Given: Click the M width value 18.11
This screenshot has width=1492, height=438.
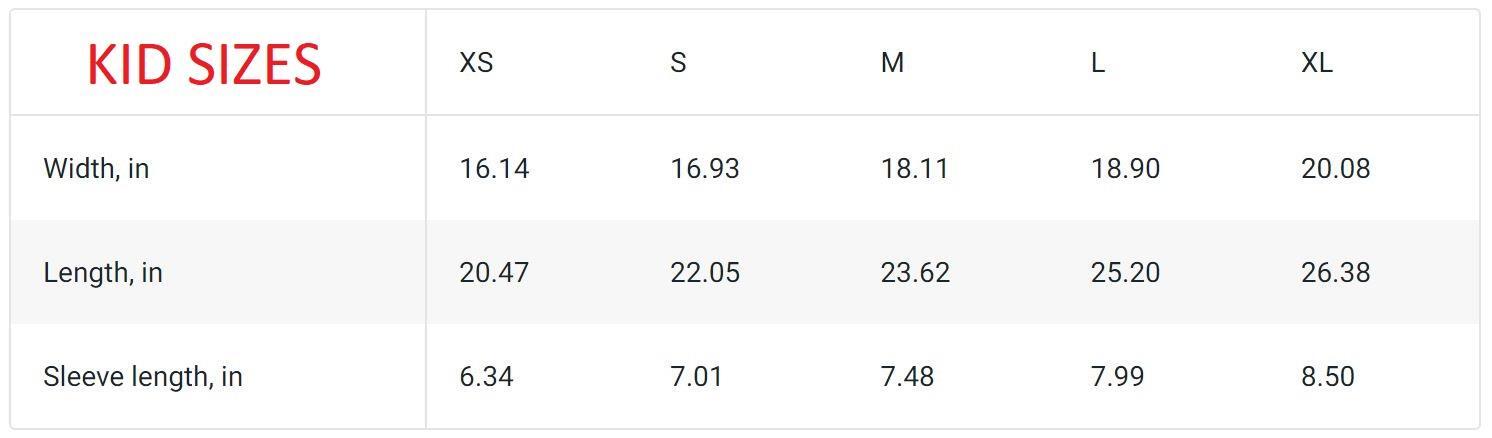Looking at the screenshot, I should (915, 168).
